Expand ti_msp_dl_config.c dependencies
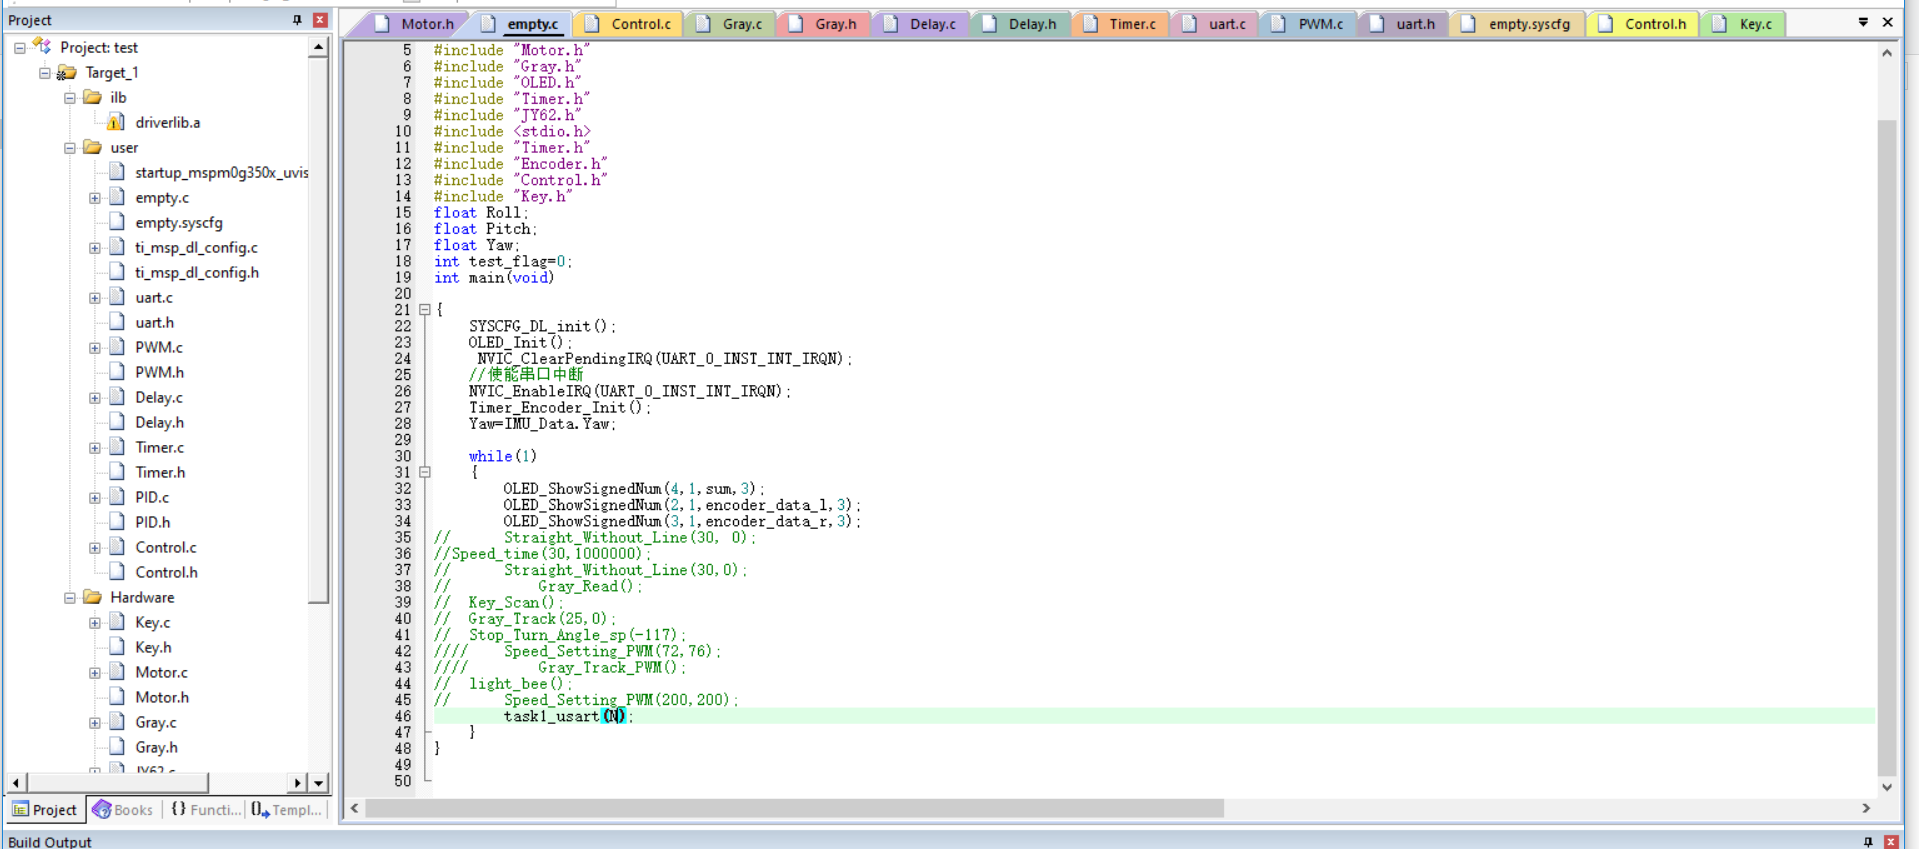 (x=95, y=248)
